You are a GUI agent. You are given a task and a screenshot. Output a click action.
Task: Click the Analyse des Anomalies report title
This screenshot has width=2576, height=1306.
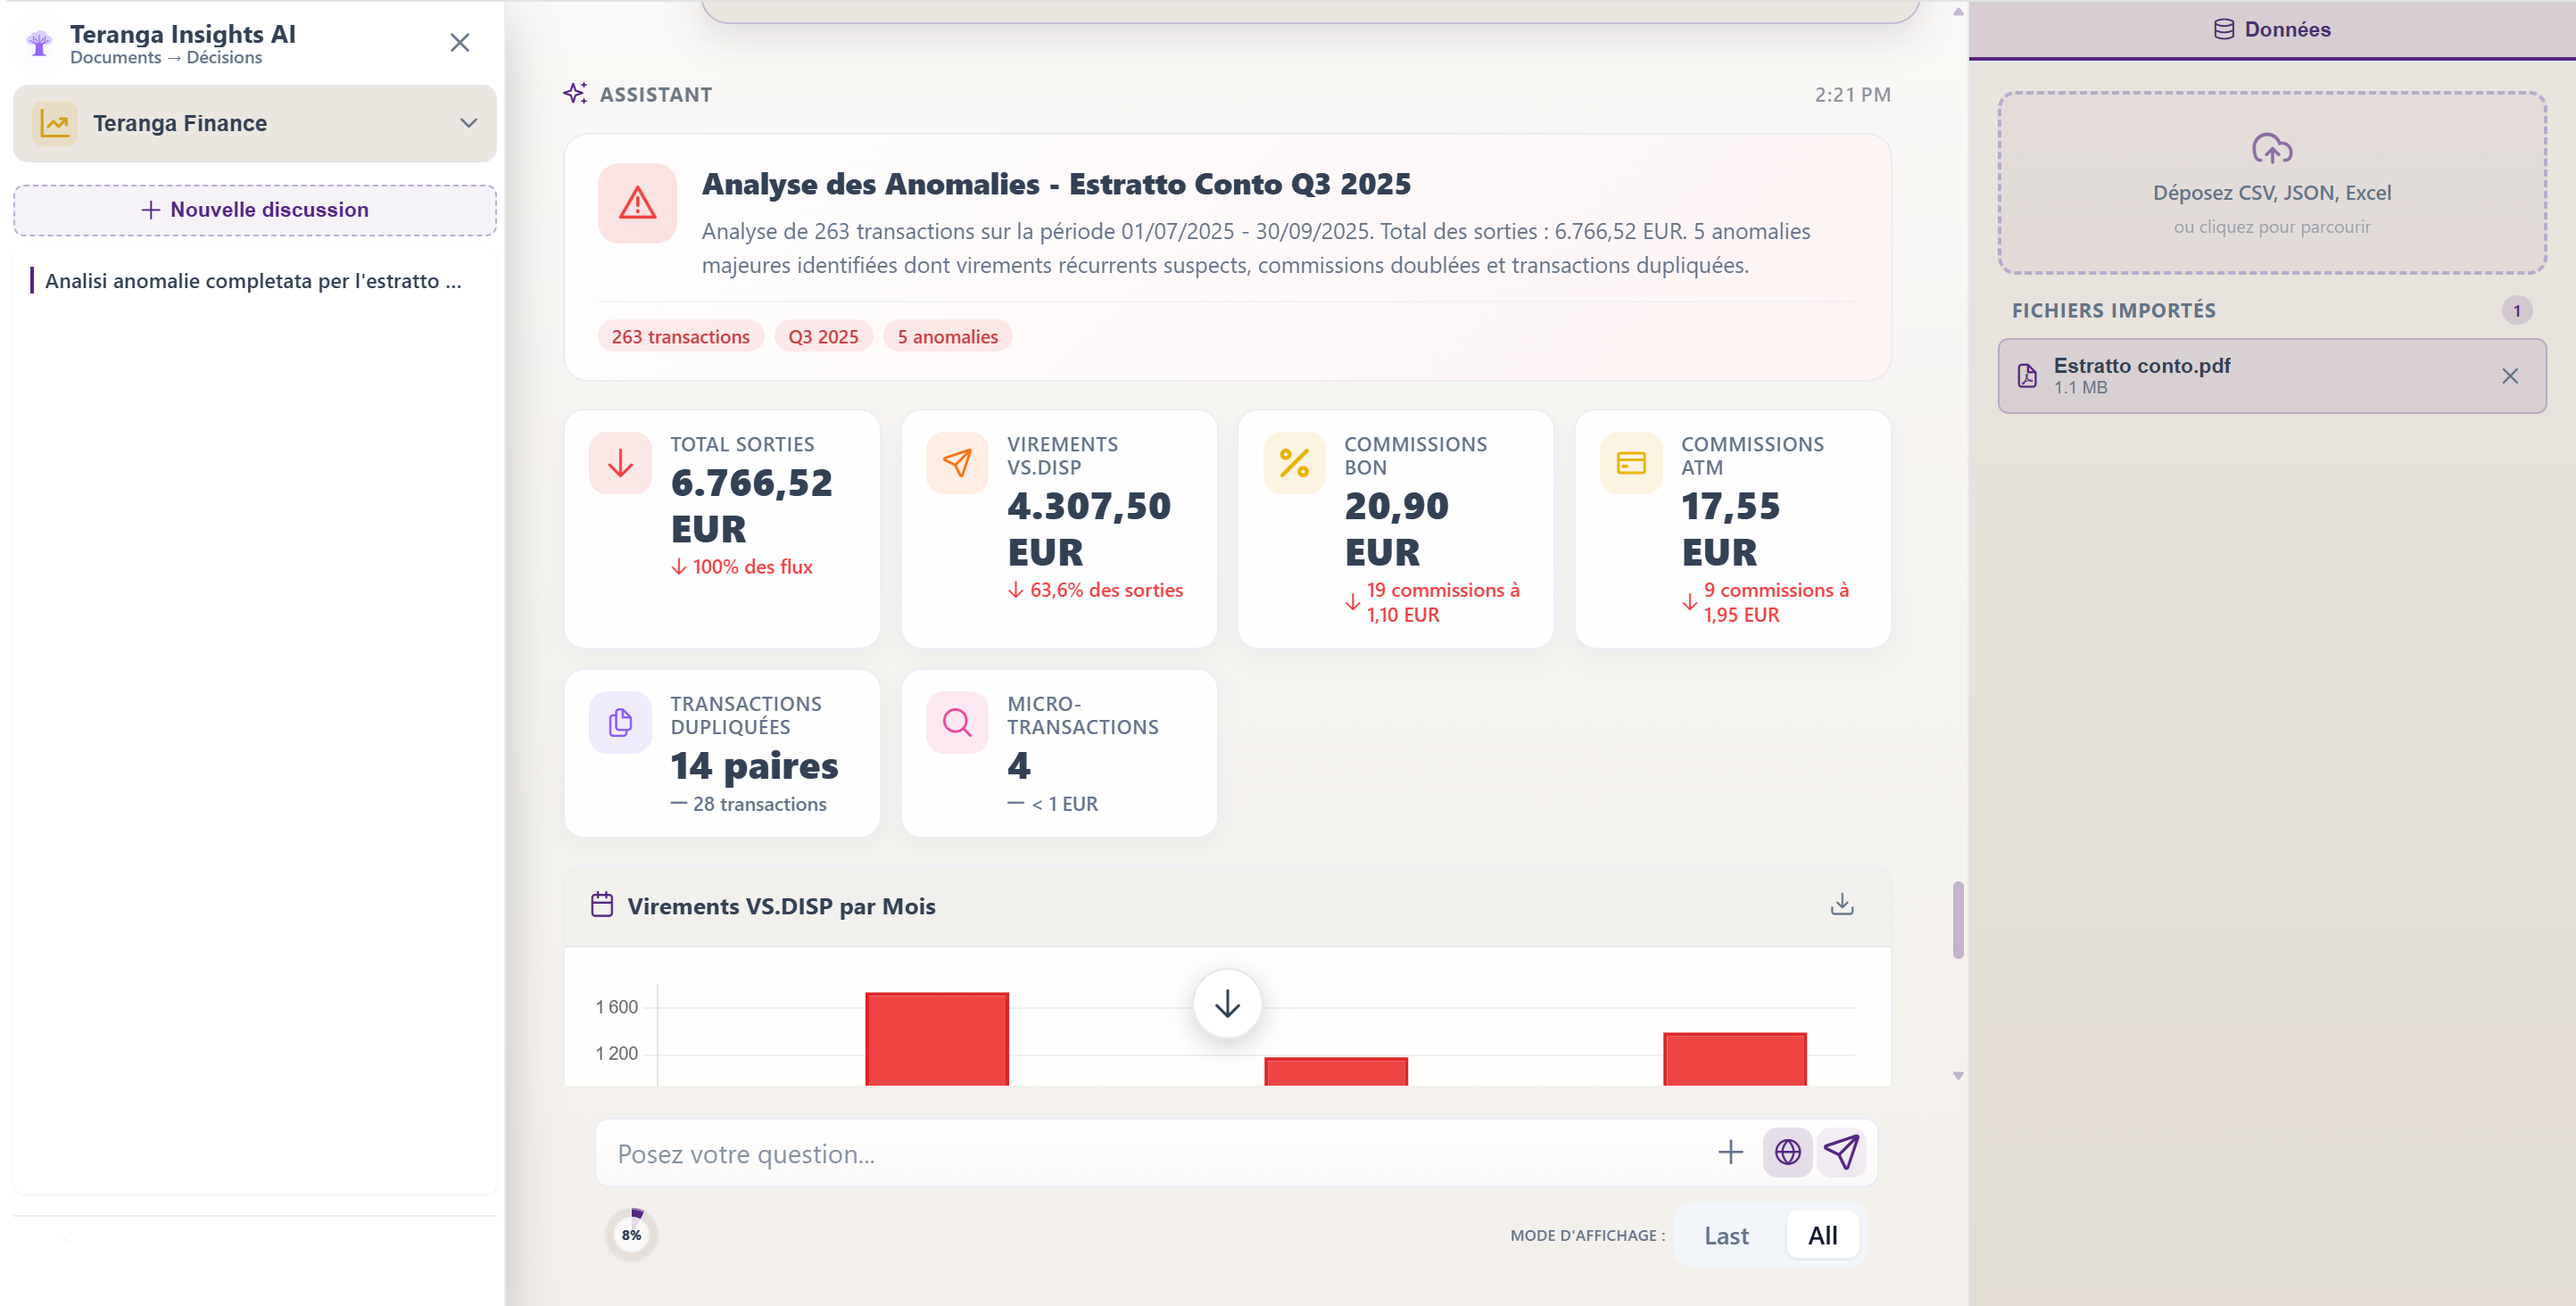point(1055,184)
